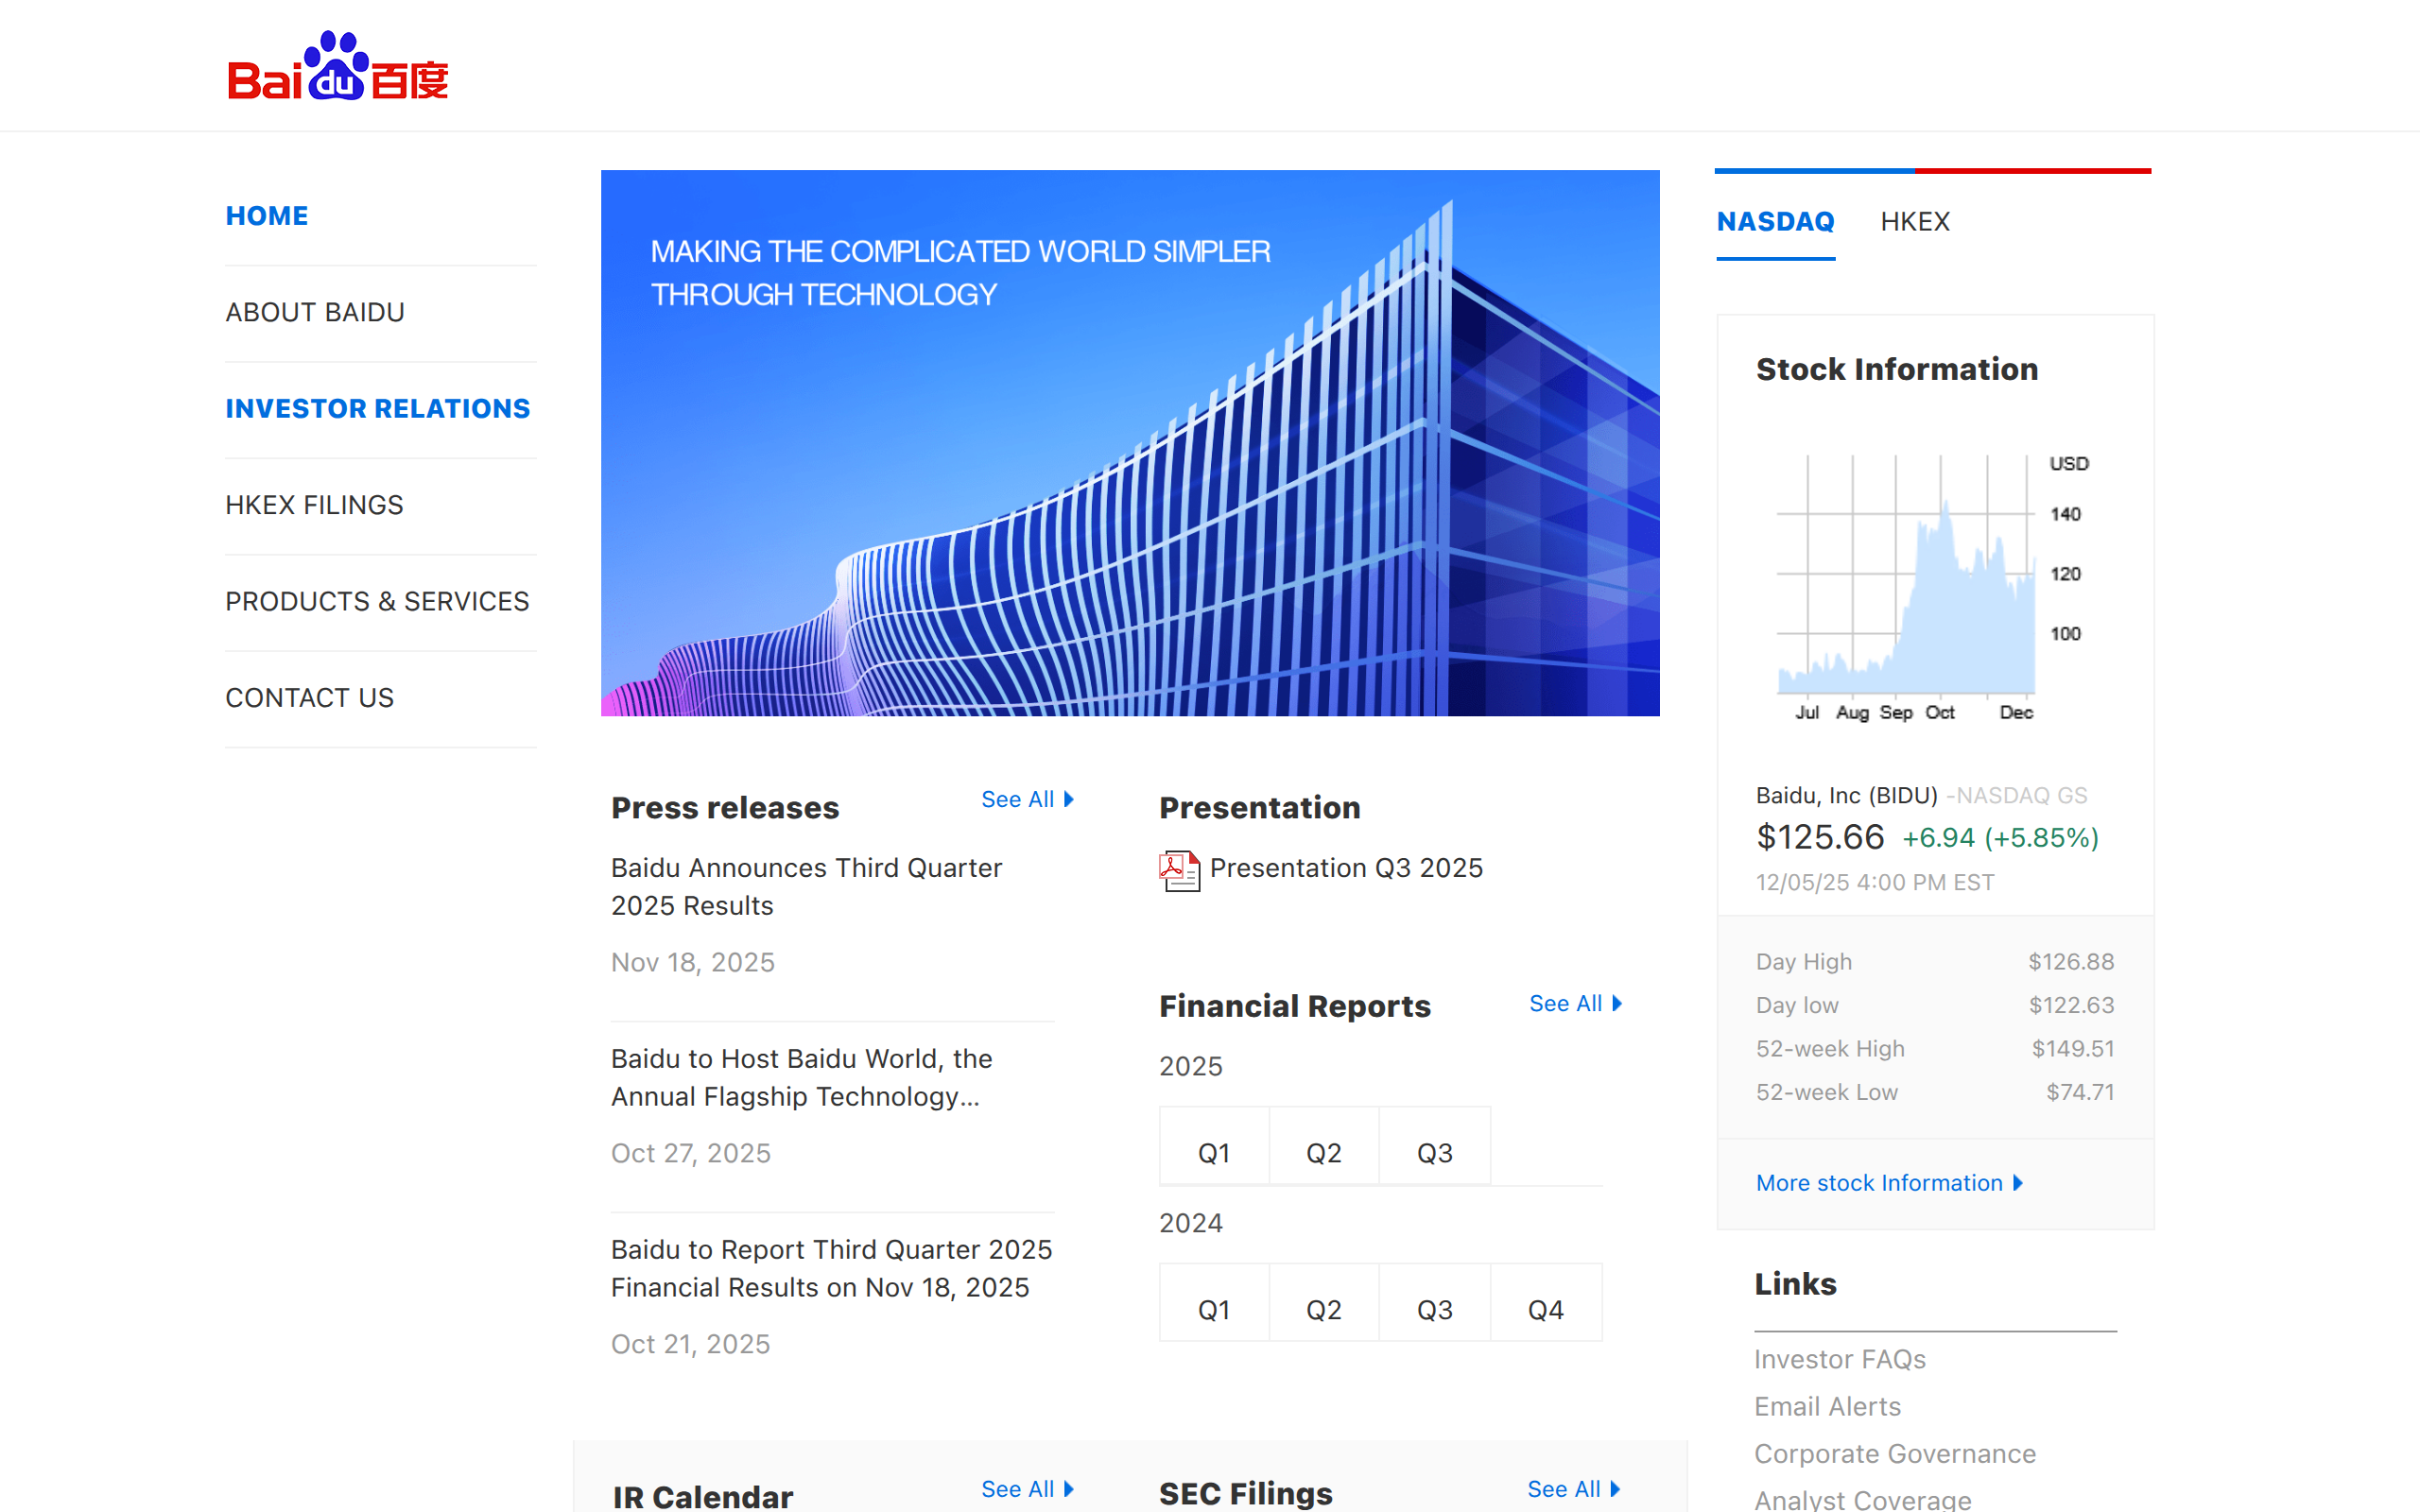Open 2024 Q4 financial report
2420x1512 pixels.
(1545, 1309)
